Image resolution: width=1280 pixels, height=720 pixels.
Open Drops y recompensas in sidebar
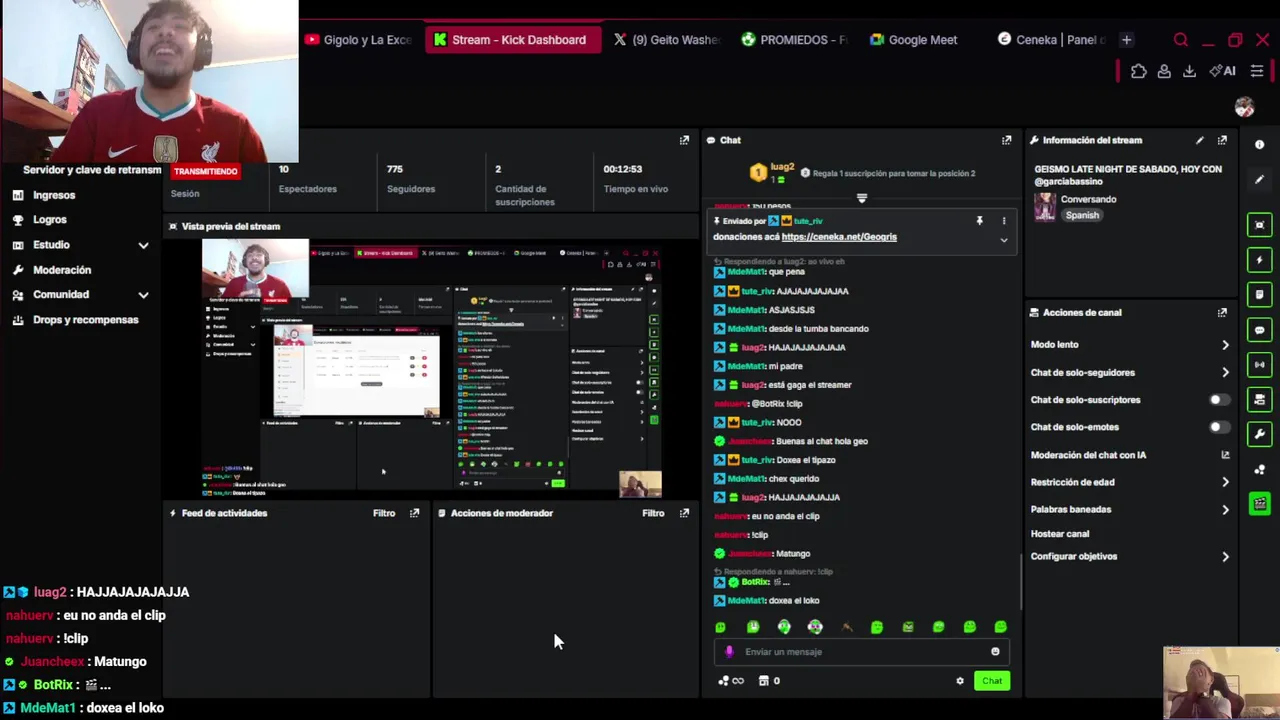[x=85, y=320]
